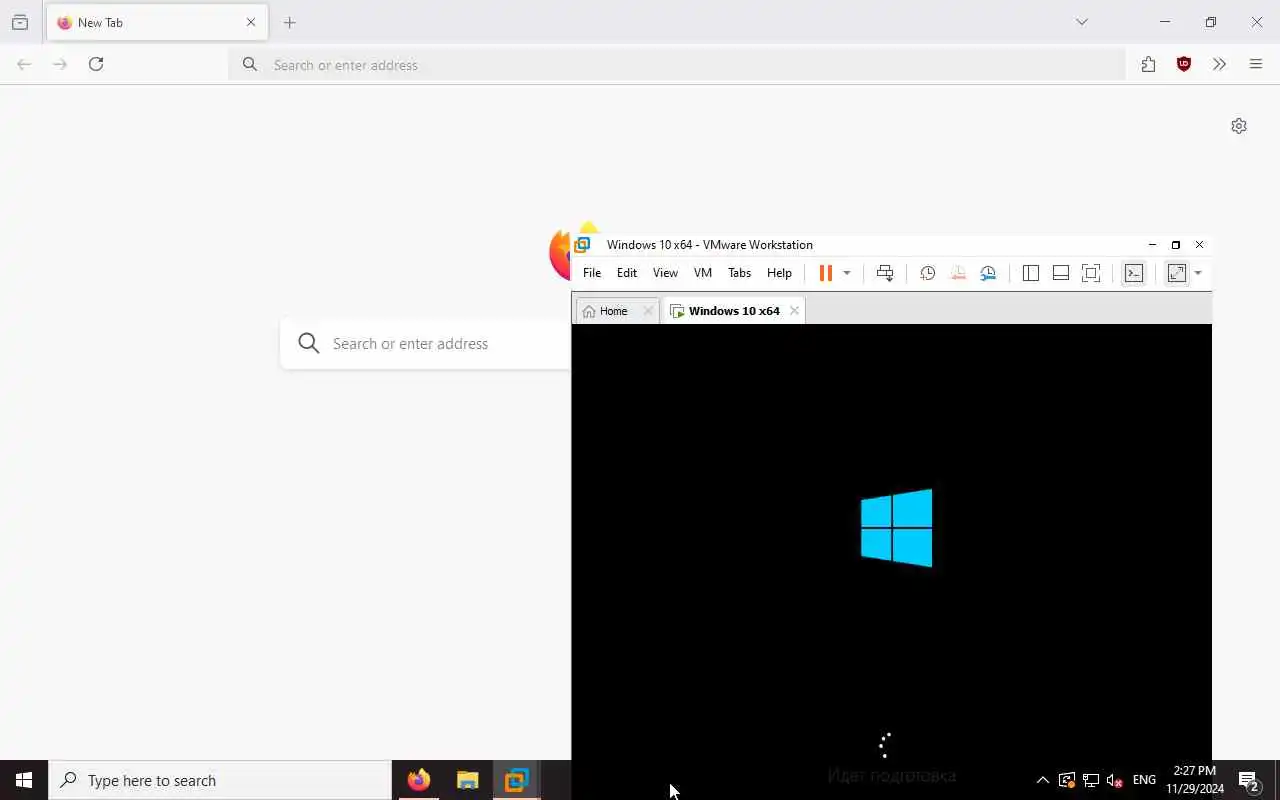Enter VMware full screen mode
This screenshot has height=800, width=1280.
pyautogui.click(x=1091, y=273)
